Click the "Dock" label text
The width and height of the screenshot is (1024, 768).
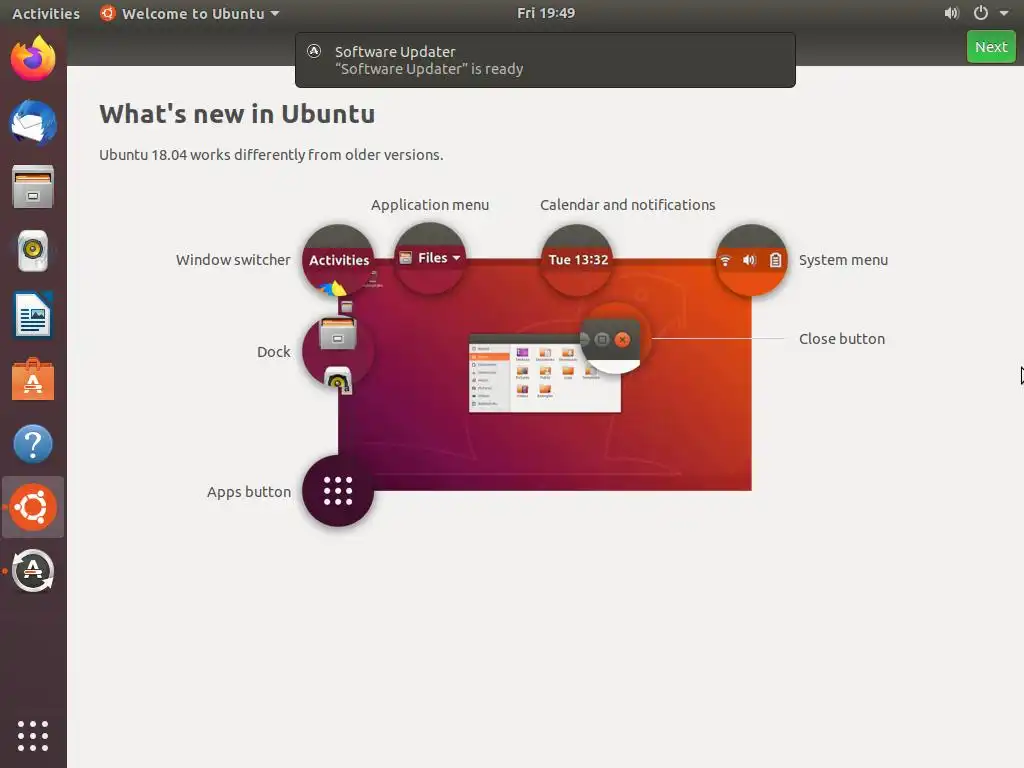274,352
